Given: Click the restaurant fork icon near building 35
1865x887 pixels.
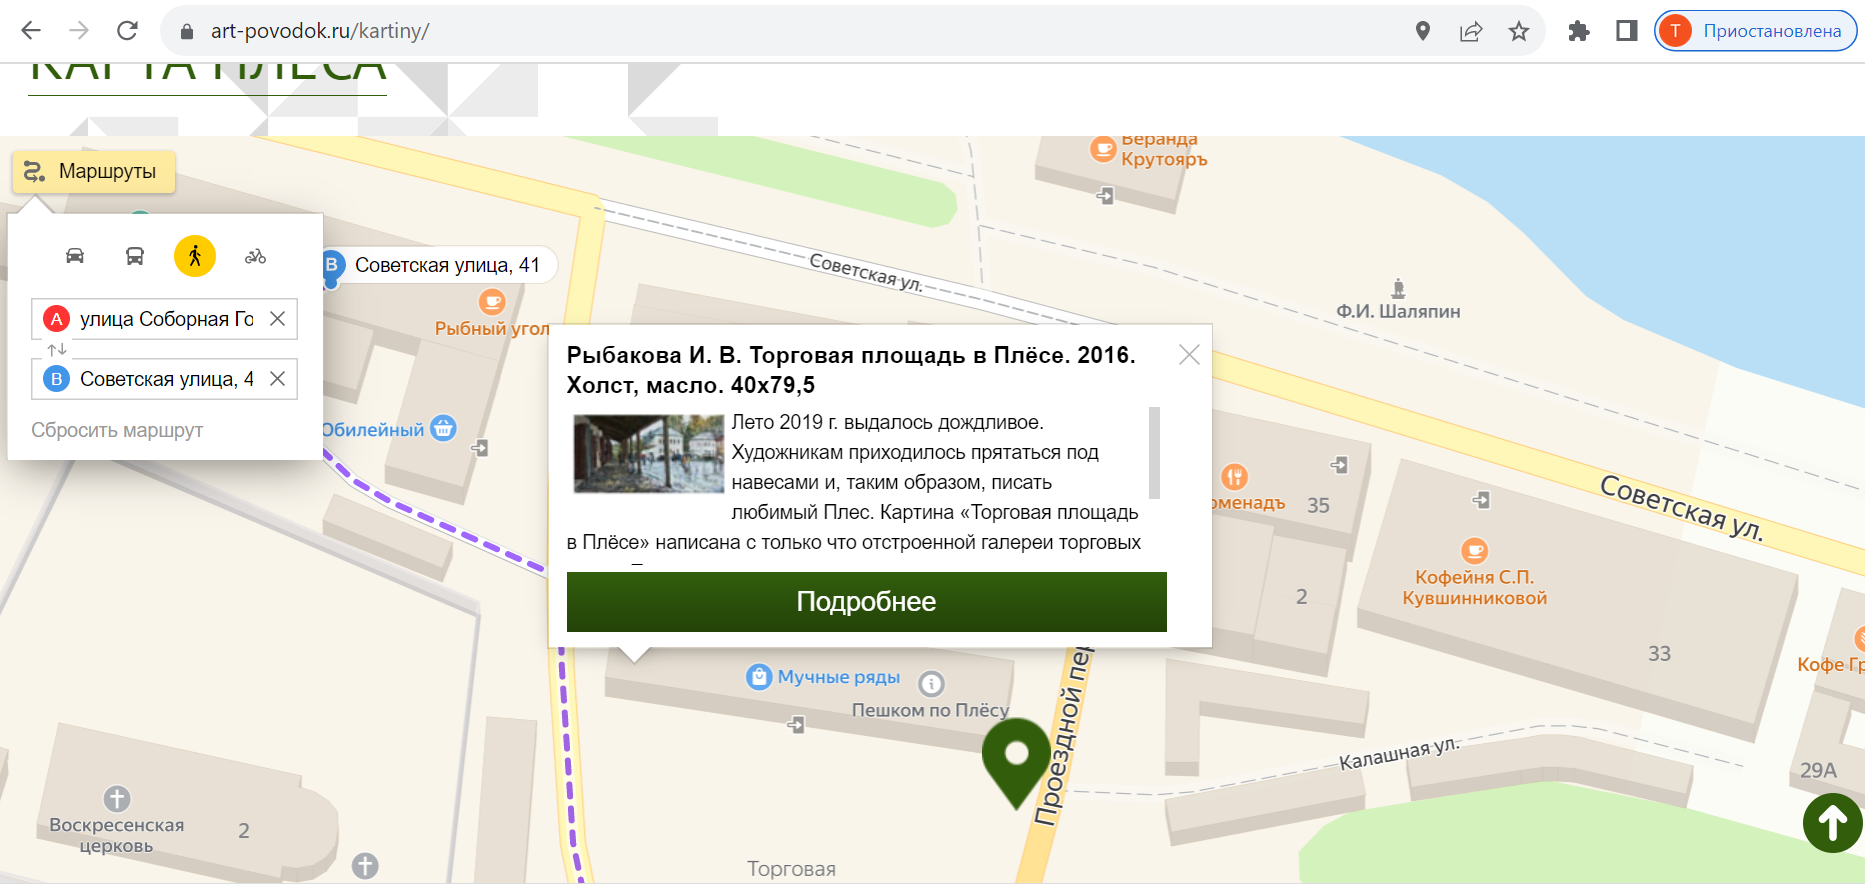Looking at the screenshot, I should point(1235,477).
